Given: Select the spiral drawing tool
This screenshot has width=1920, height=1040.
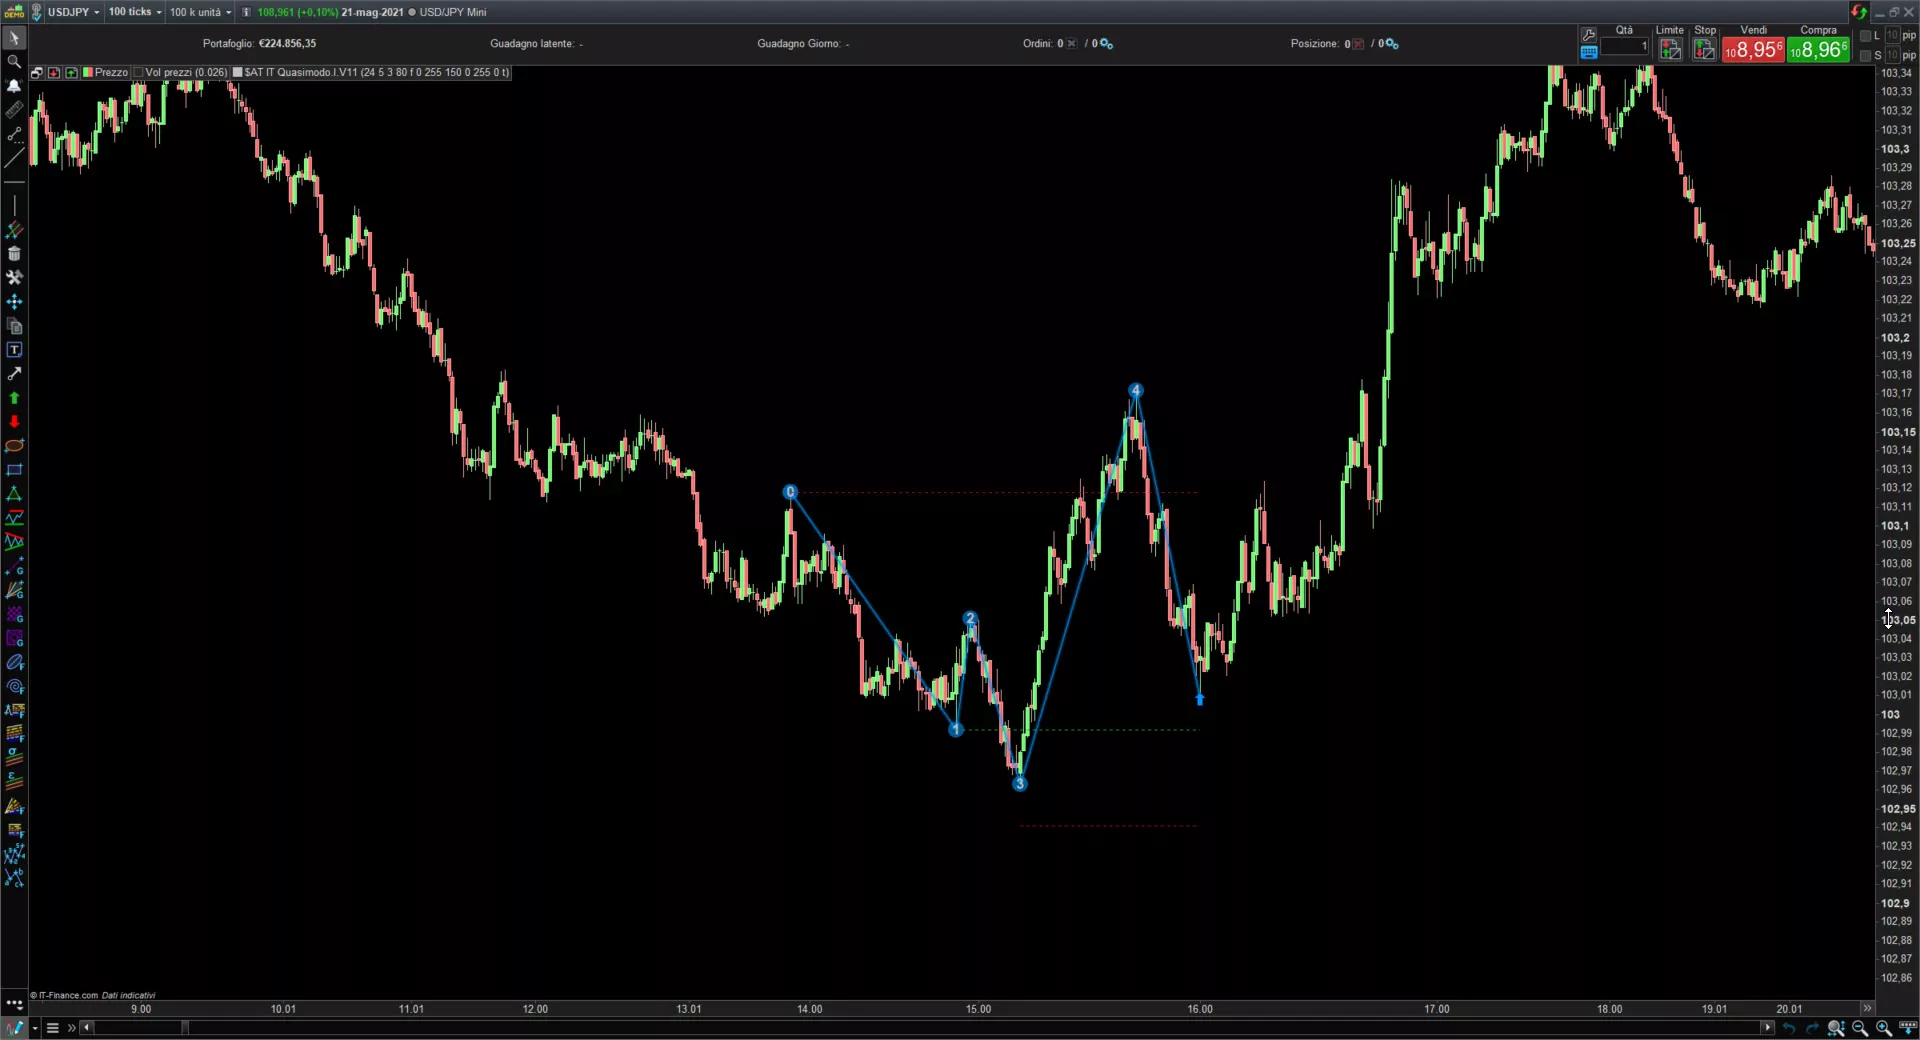Looking at the screenshot, I should [x=14, y=687].
